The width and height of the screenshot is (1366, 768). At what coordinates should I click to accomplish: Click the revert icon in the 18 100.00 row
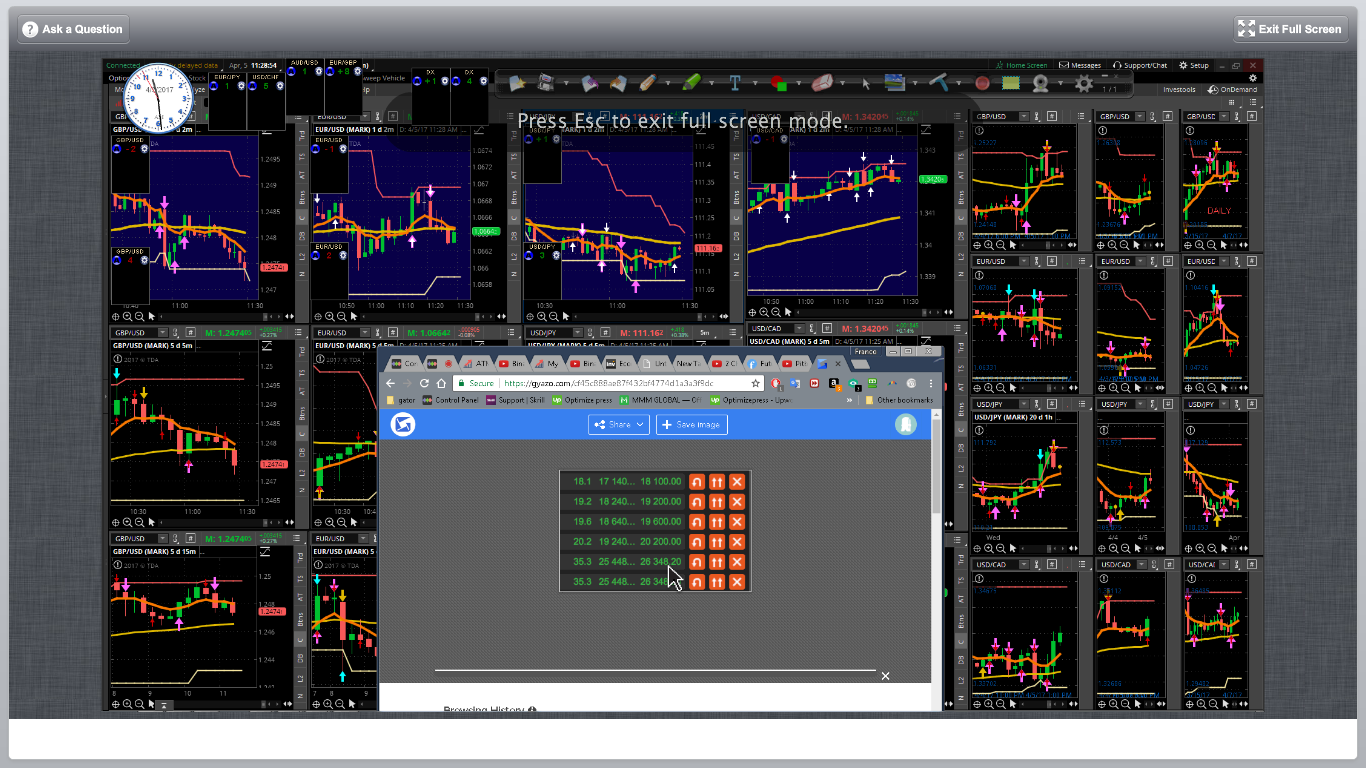coord(697,482)
